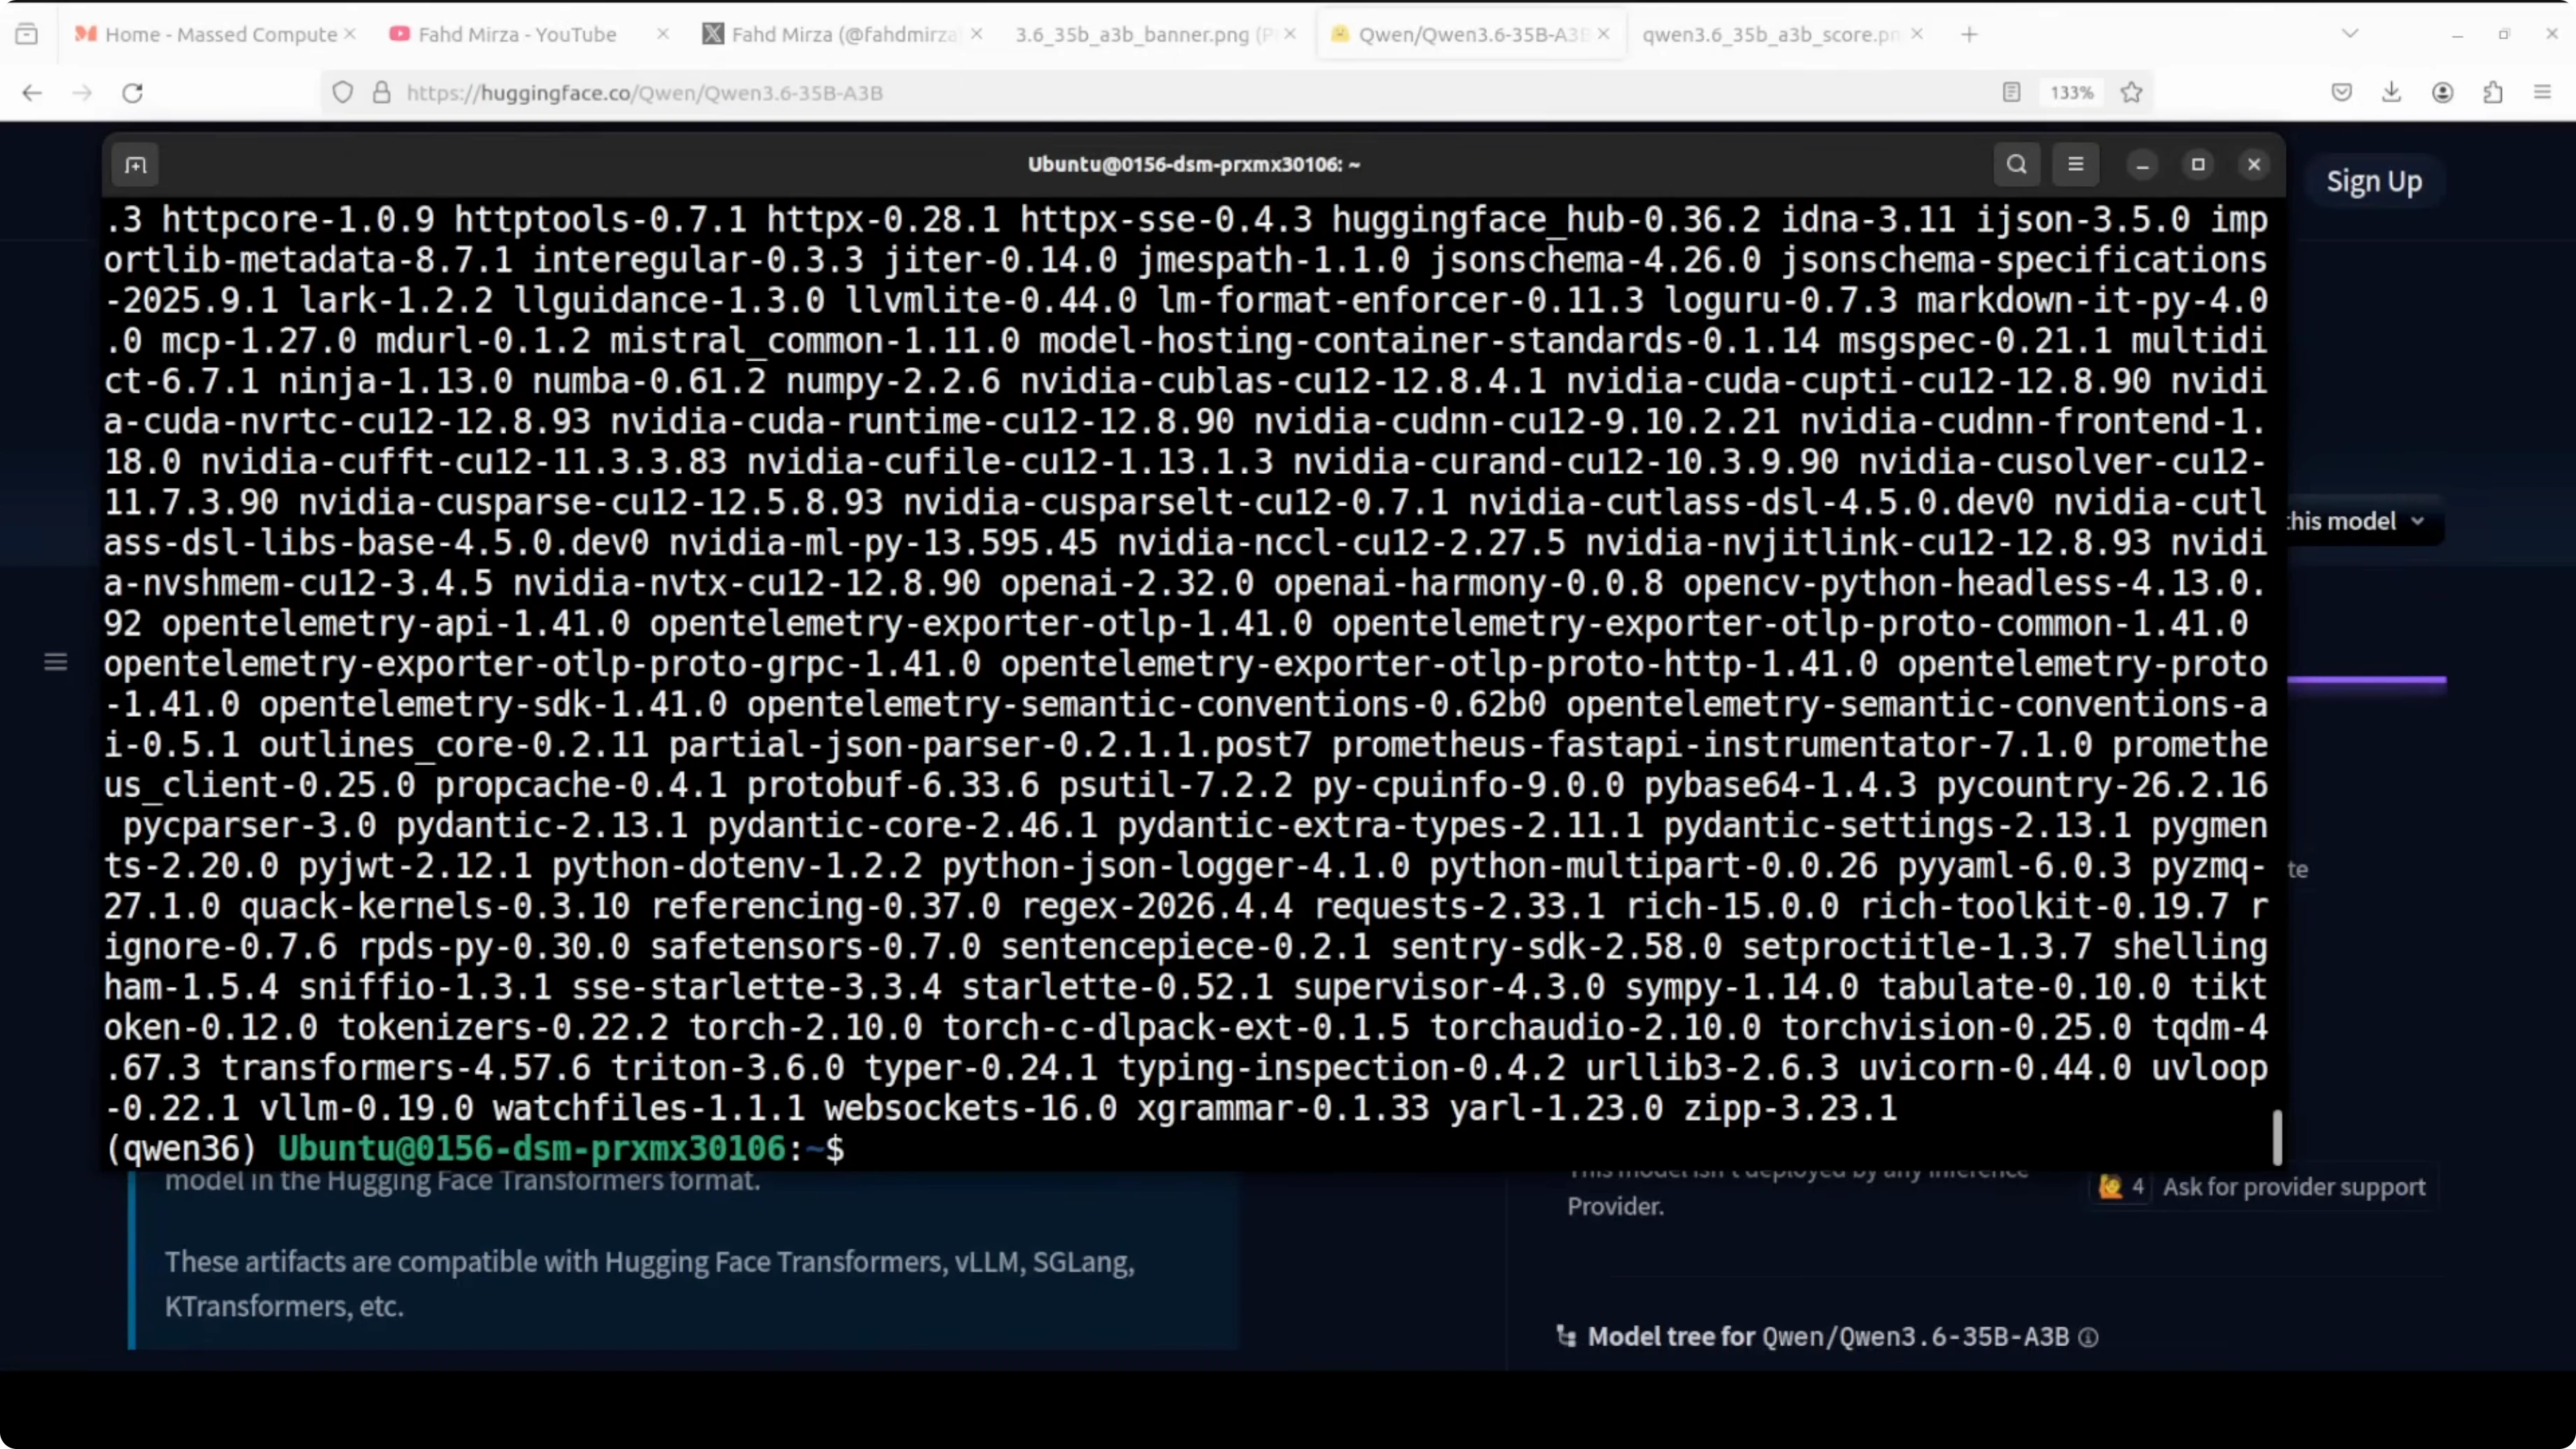Viewport: 2576px width, 1449px height.
Task: Click the new terminal tab icon
Action: click(136, 165)
